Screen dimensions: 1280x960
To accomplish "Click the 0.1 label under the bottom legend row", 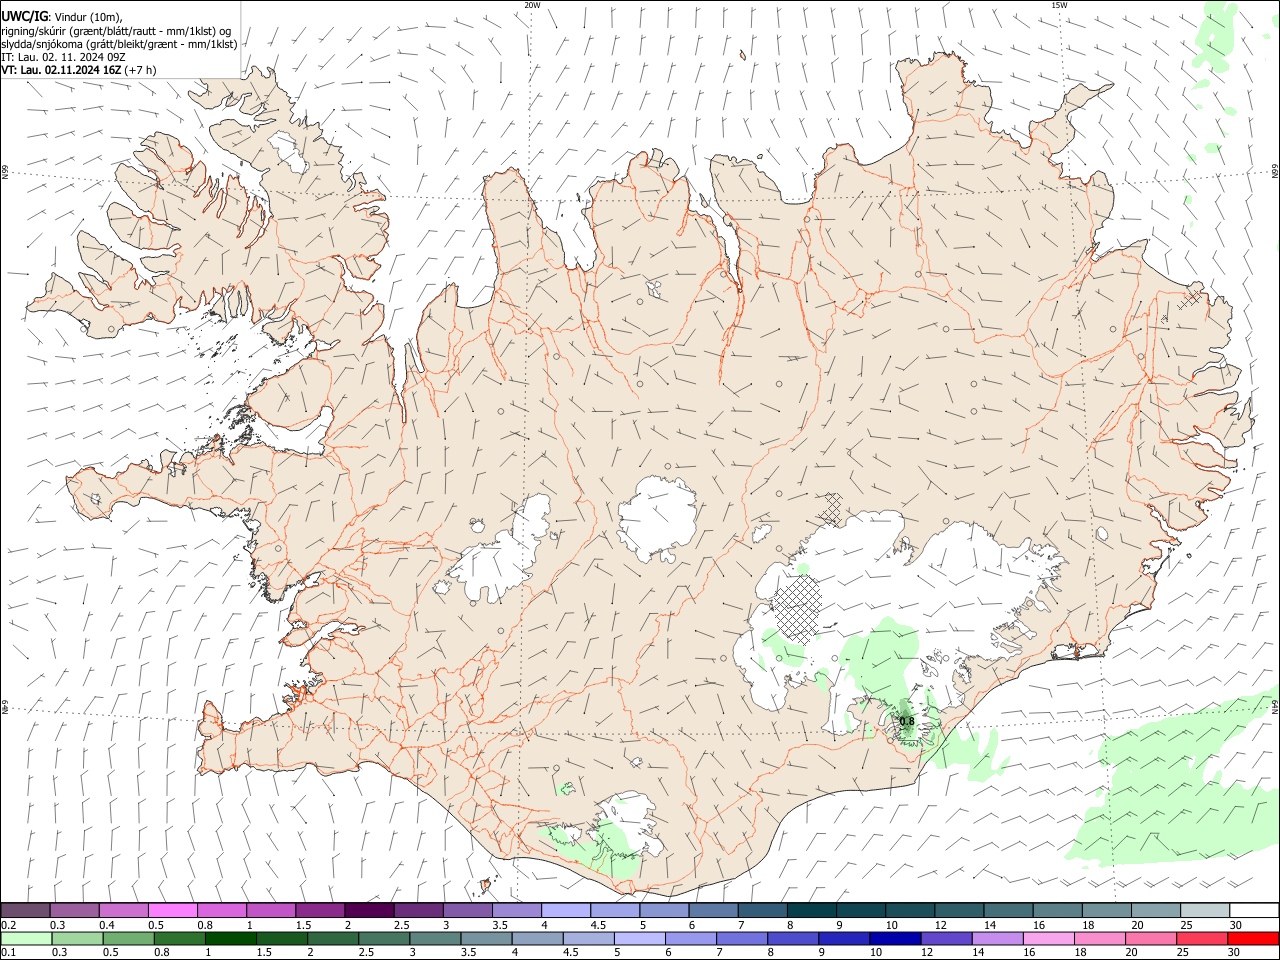I will [x=8, y=953].
